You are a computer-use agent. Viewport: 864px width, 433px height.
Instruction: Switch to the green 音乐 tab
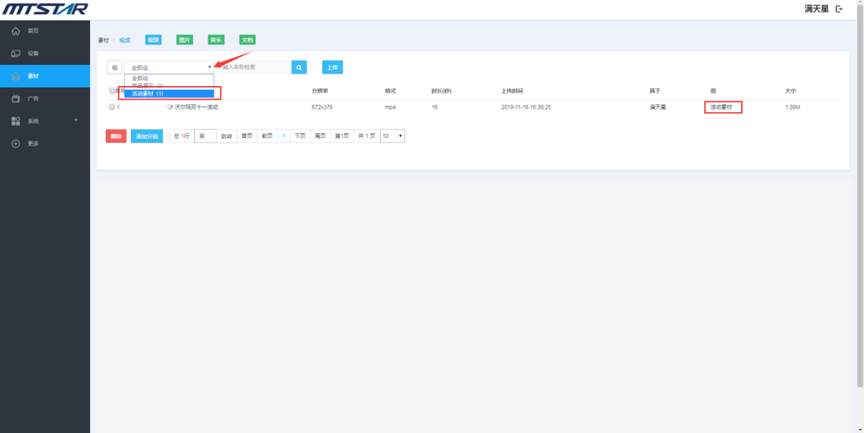pos(216,40)
